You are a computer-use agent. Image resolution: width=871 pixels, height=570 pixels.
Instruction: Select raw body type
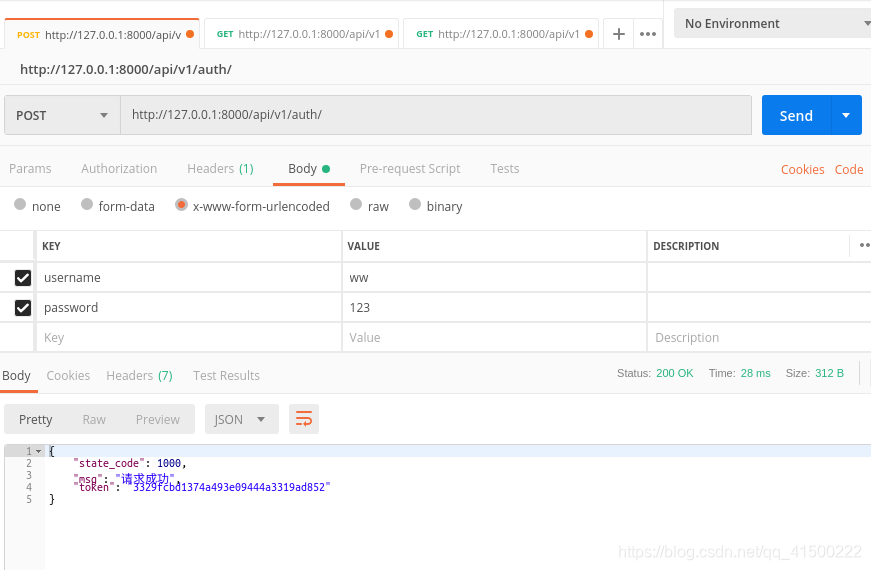(x=356, y=204)
